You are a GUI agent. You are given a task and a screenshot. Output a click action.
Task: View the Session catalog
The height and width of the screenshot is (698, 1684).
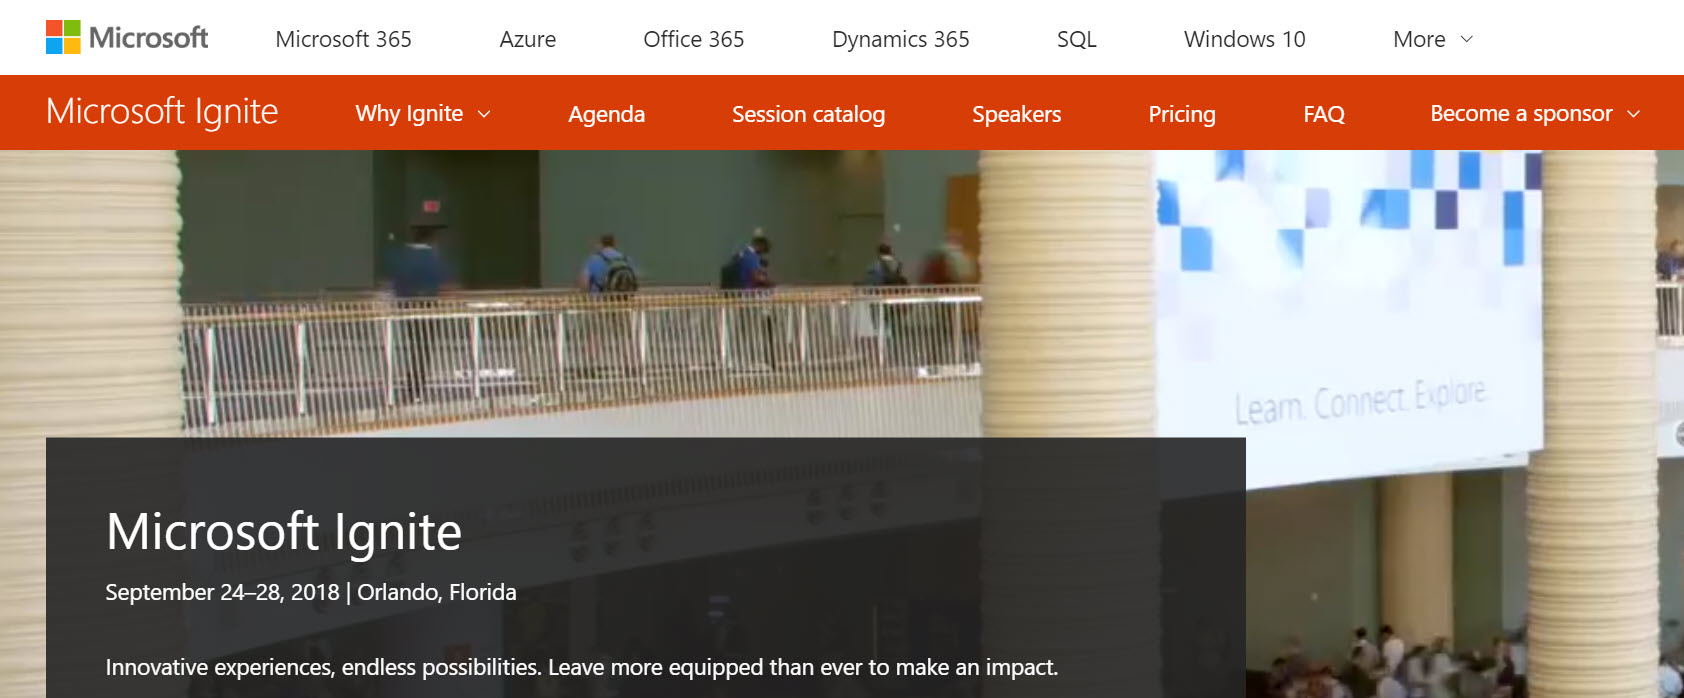point(808,115)
